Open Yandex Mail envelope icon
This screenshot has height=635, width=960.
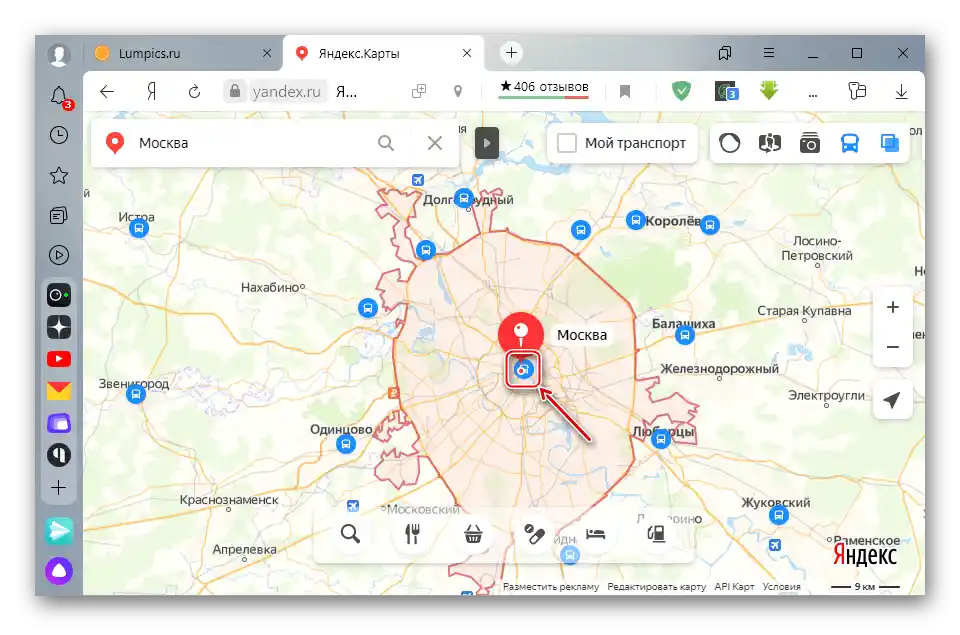click(59, 391)
